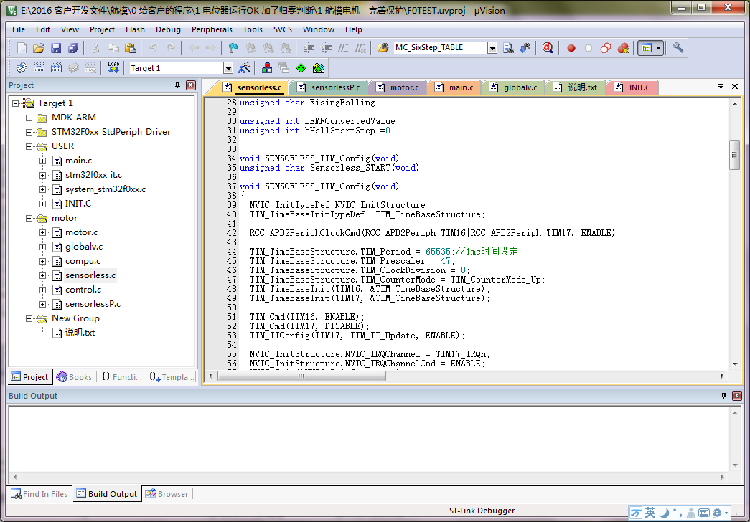Switch to the motor.c editor tab

398,88
